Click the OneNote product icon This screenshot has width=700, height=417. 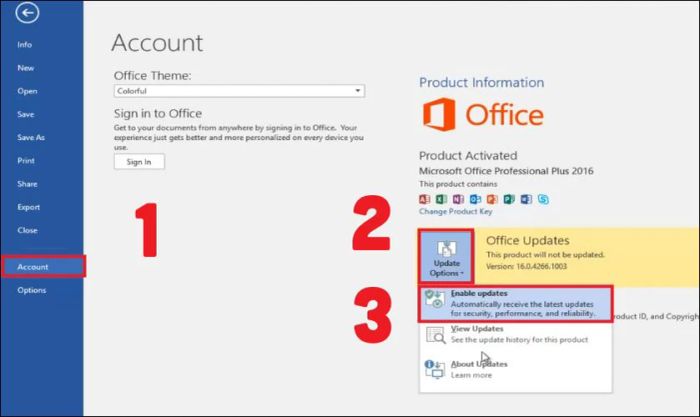[x=458, y=199]
